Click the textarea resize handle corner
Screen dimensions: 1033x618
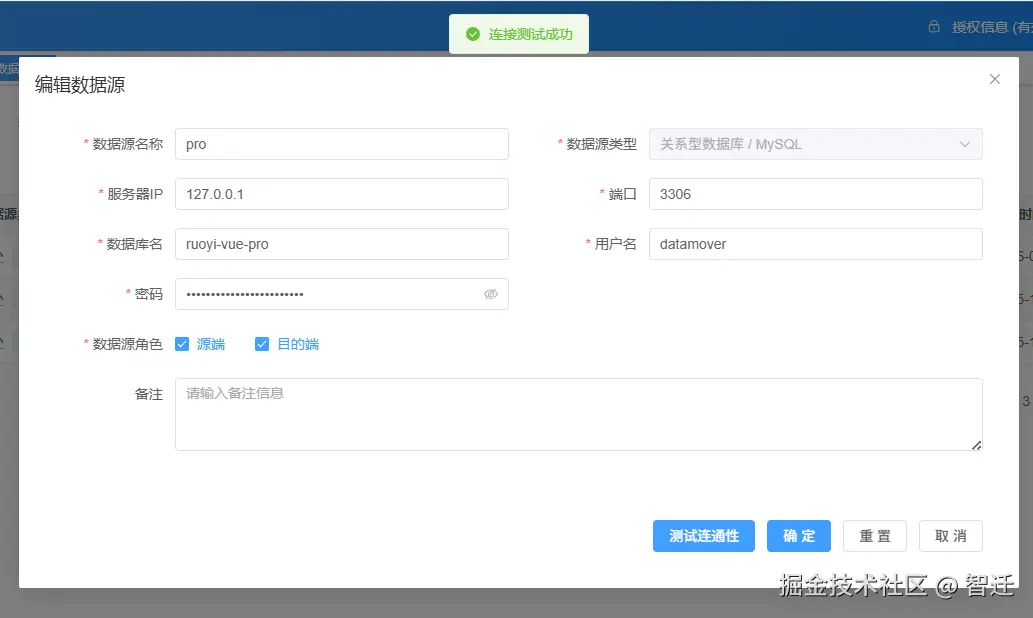[x=976, y=445]
